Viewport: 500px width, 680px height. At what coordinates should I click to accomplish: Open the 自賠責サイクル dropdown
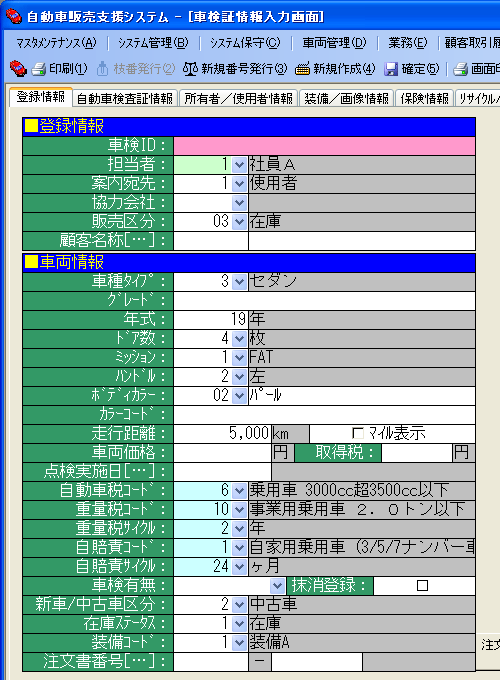239,566
